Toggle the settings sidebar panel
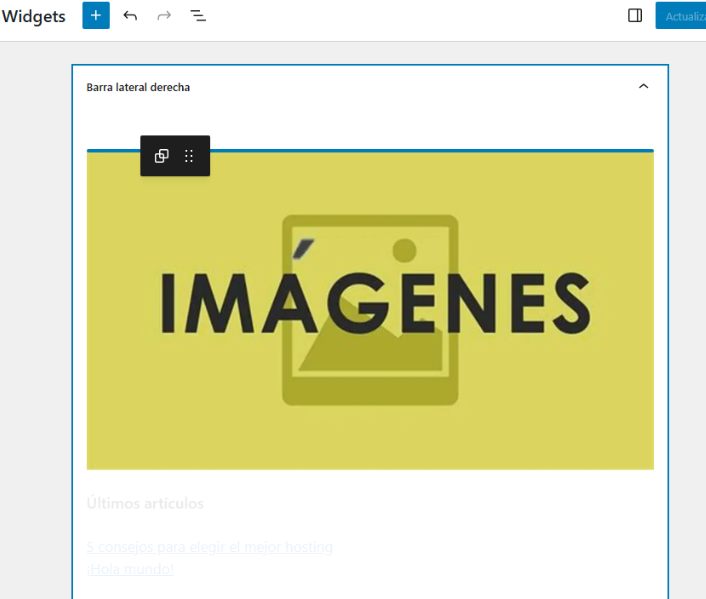The height and width of the screenshot is (599, 706). click(635, 16)
